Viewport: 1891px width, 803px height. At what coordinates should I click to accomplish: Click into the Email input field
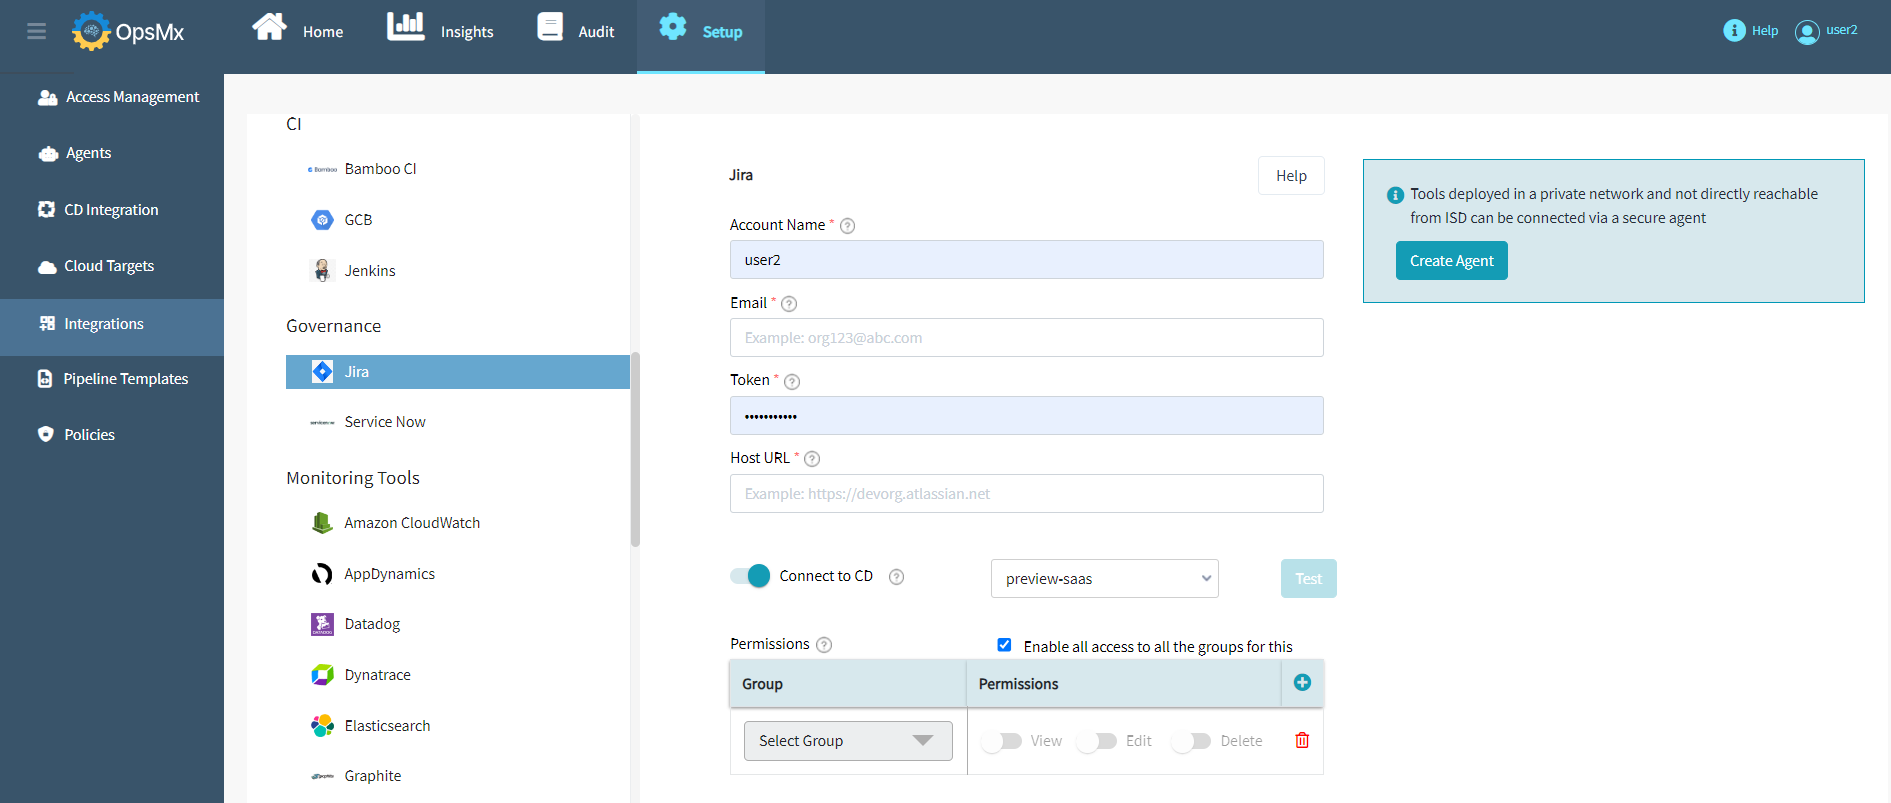click(1026, 338)
